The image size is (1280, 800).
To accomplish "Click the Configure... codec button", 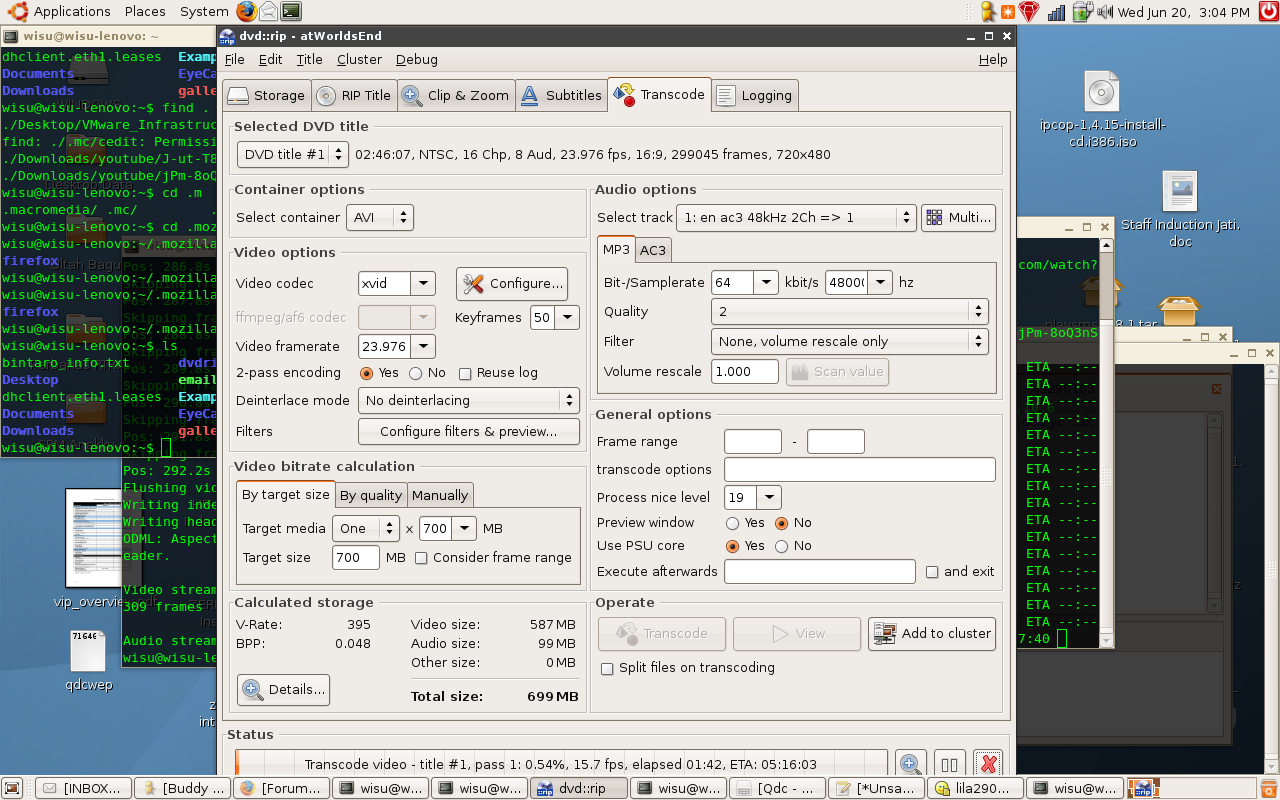I will [x=512, y=284].
